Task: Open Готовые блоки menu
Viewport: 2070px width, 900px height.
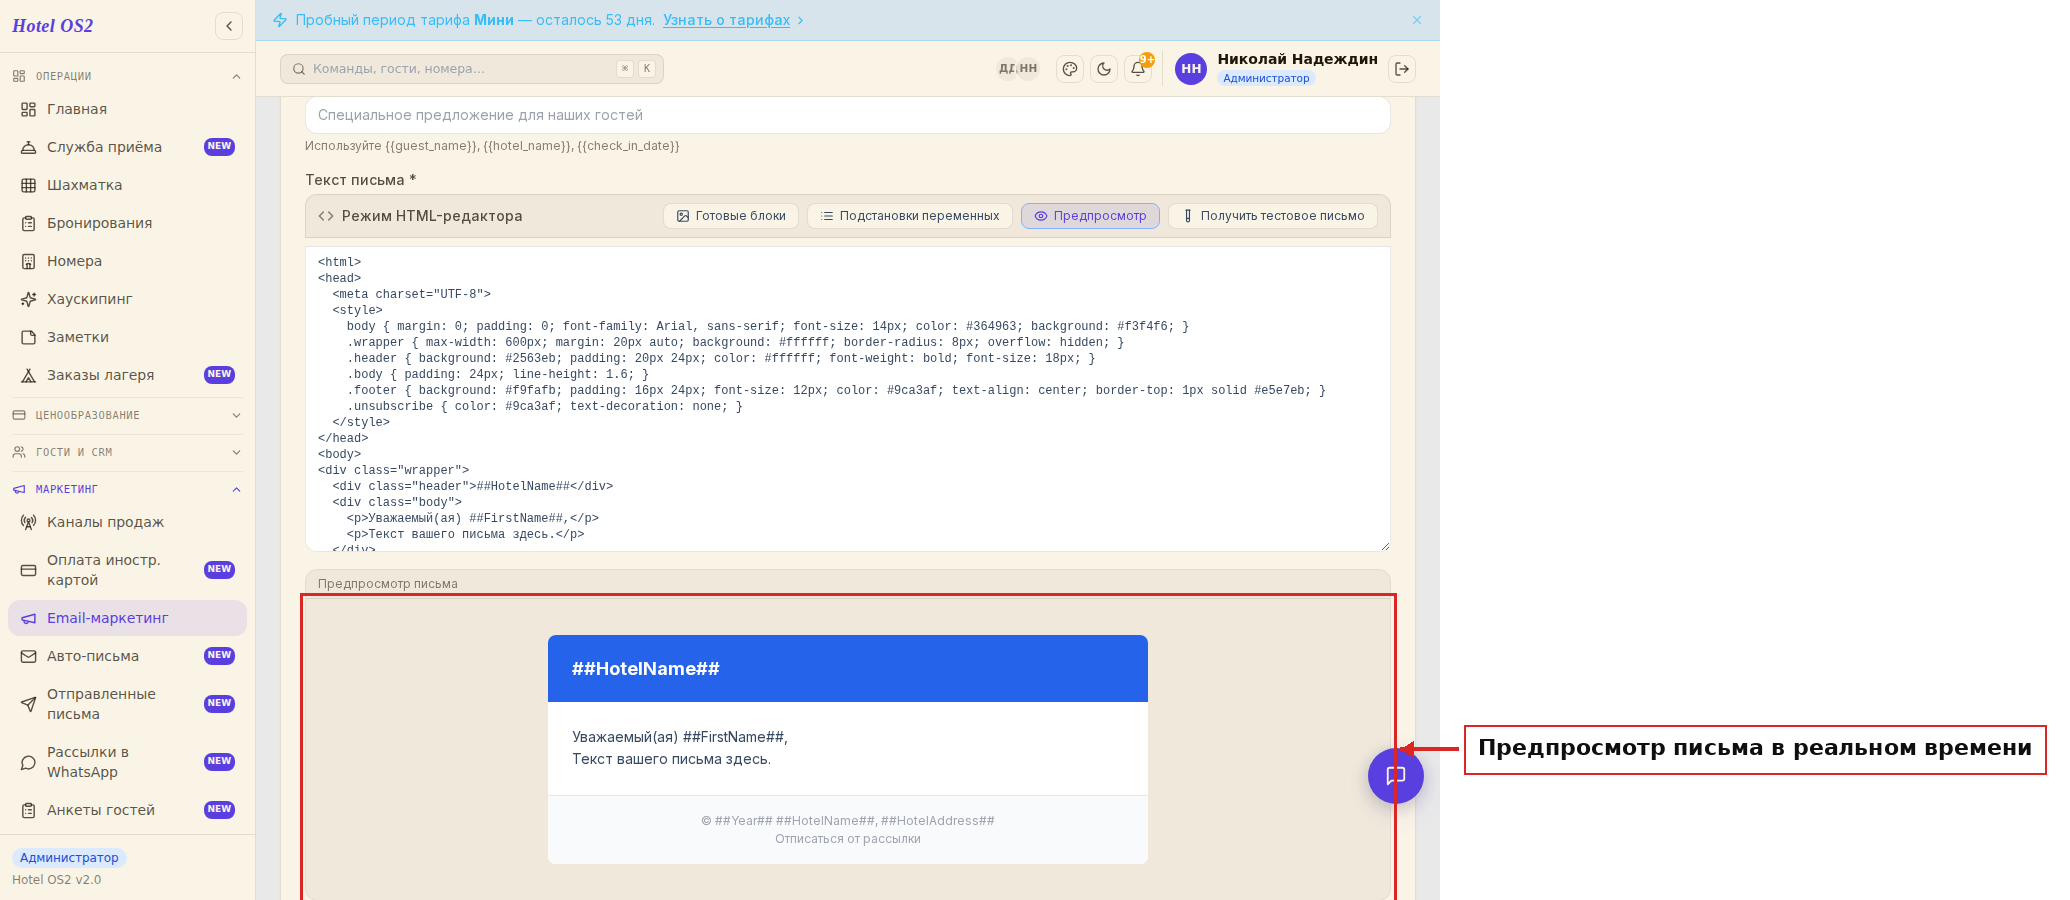Action: (731, 216)
